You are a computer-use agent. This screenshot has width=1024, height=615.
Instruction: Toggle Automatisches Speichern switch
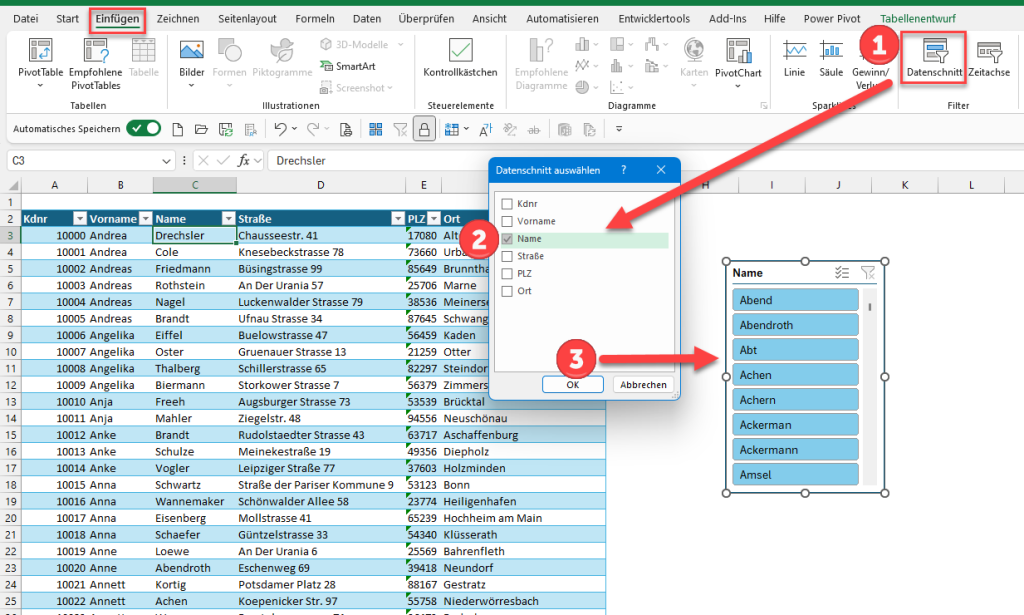[x=144, y=128]
